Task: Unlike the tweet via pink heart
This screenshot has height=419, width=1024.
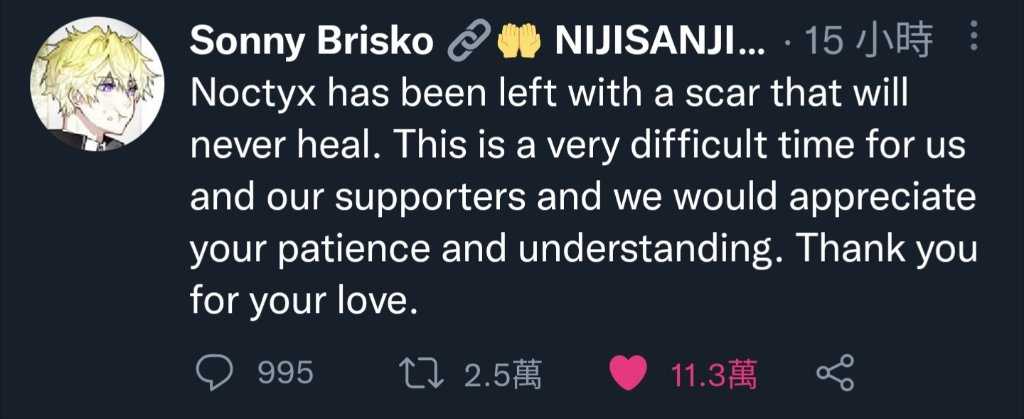Action: tap(628, 373)
